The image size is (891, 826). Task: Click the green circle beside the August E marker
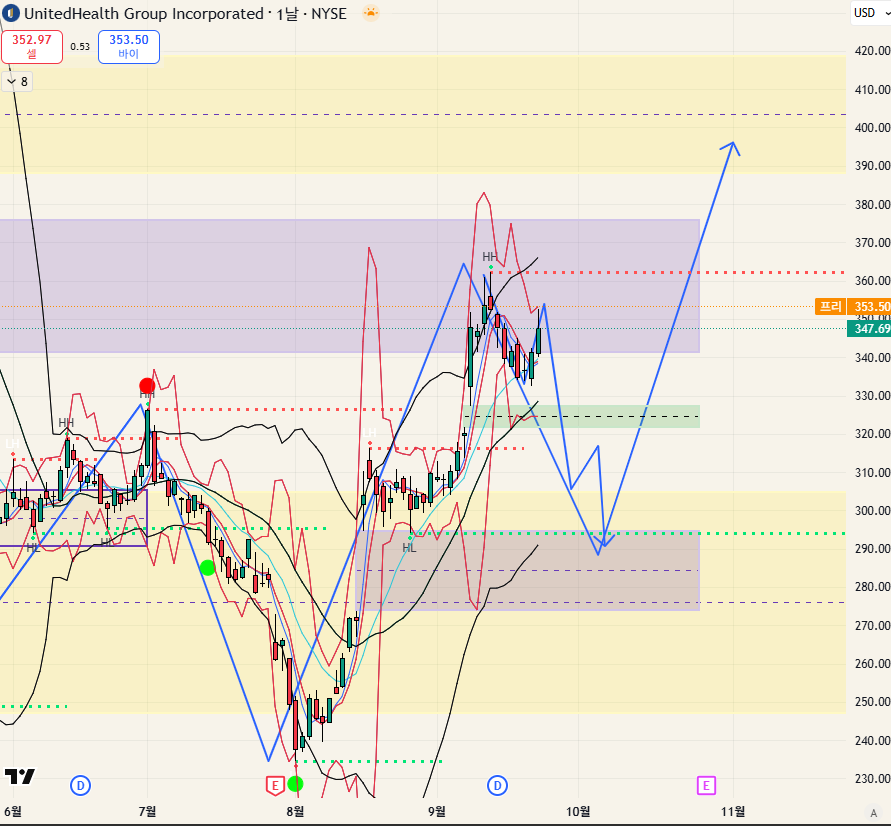[295, 784]
